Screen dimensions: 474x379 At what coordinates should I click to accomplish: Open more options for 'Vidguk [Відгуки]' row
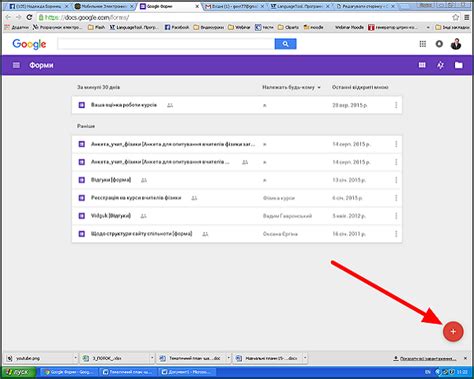tap(396, 216)
